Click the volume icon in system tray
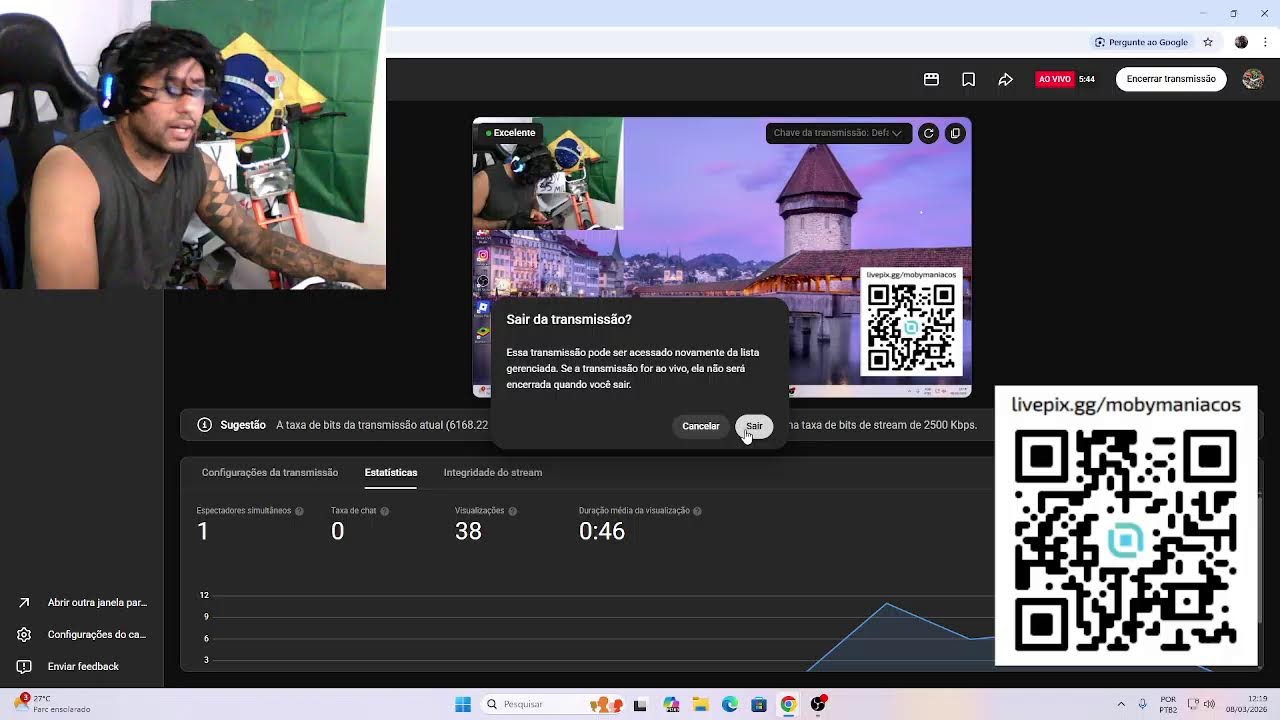 click(x=1210, y=704)
